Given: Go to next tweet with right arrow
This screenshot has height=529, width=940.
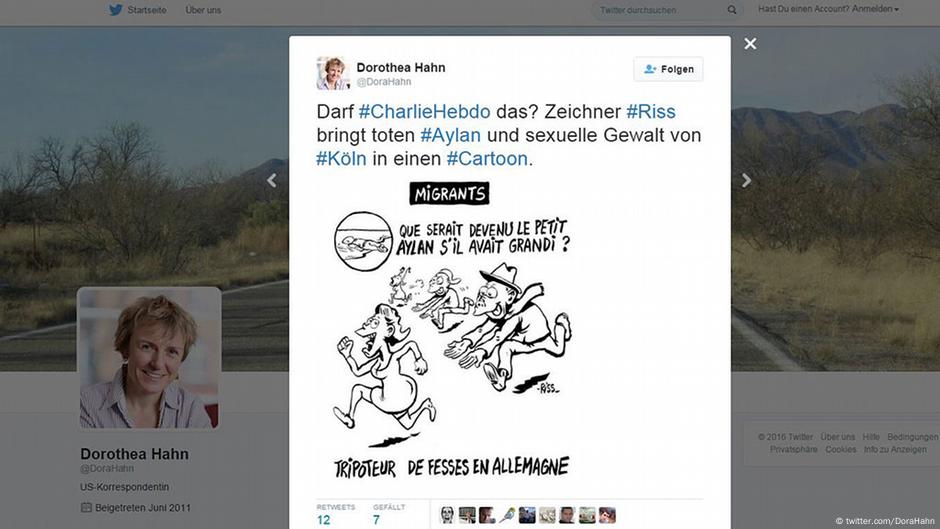Looking at the screenshot, I should tap(746, 180).
